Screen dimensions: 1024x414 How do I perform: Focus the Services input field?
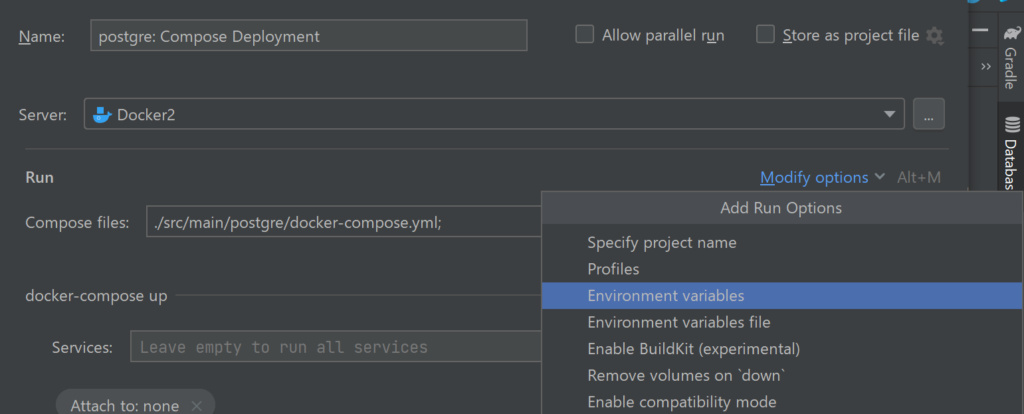pos(335,347)
